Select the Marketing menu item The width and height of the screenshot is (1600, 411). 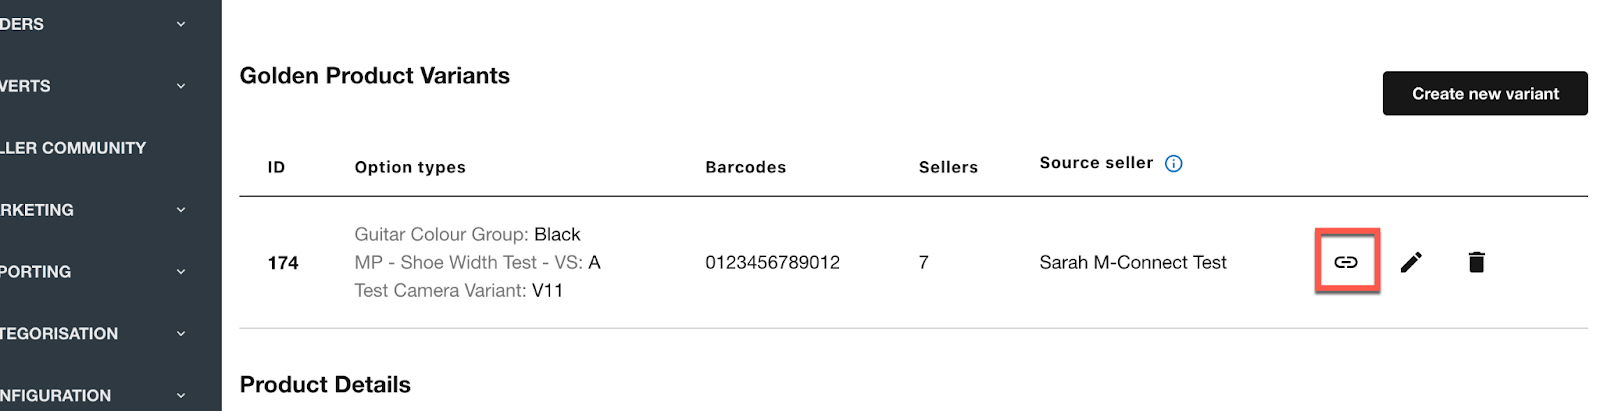click(37, 210)
